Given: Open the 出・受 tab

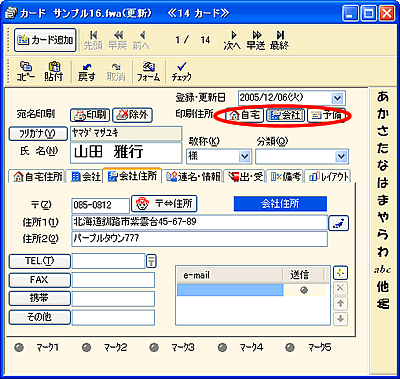Looking at the screenshot, I should [245, 176].
